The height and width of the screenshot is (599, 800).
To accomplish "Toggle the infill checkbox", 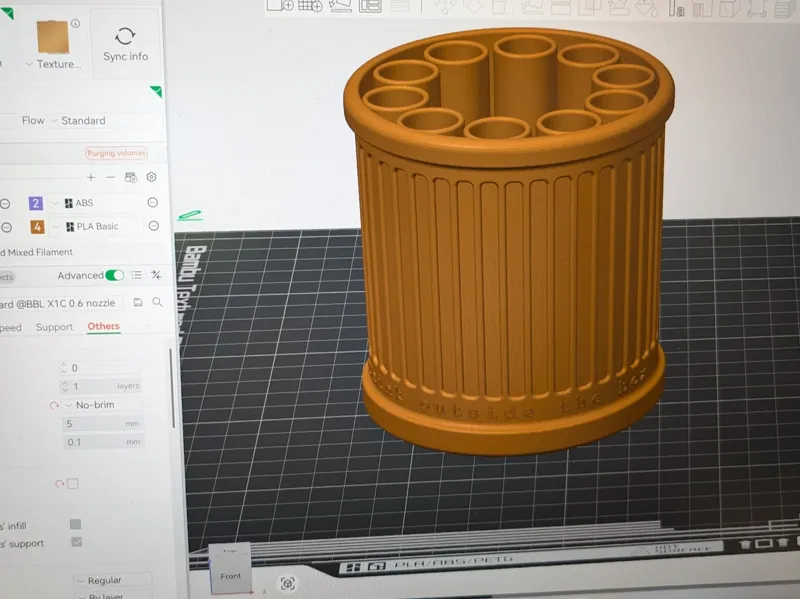I will [x=76, y=524].
